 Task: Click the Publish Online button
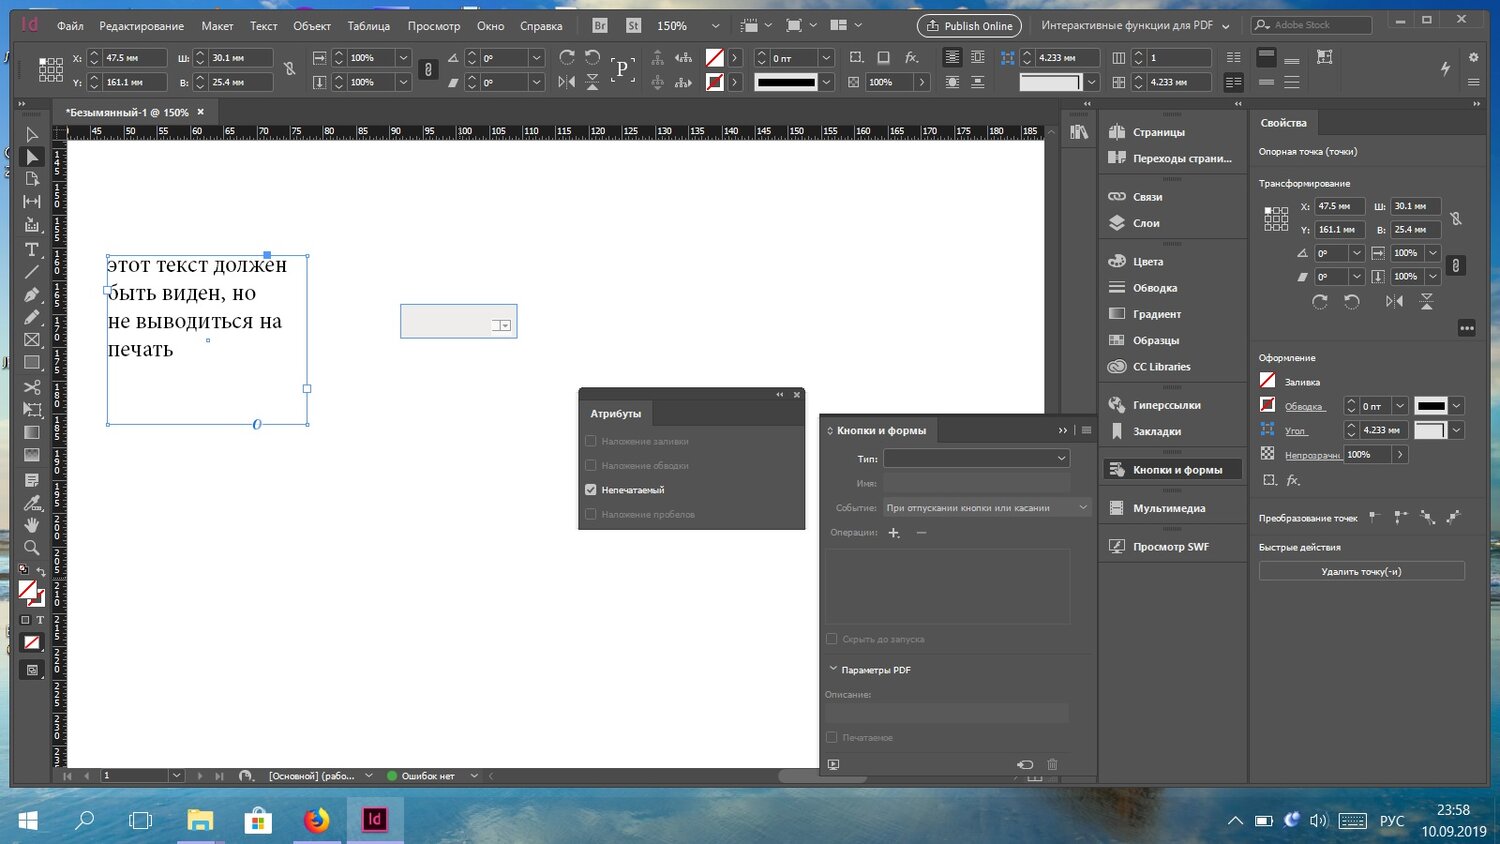969,26
